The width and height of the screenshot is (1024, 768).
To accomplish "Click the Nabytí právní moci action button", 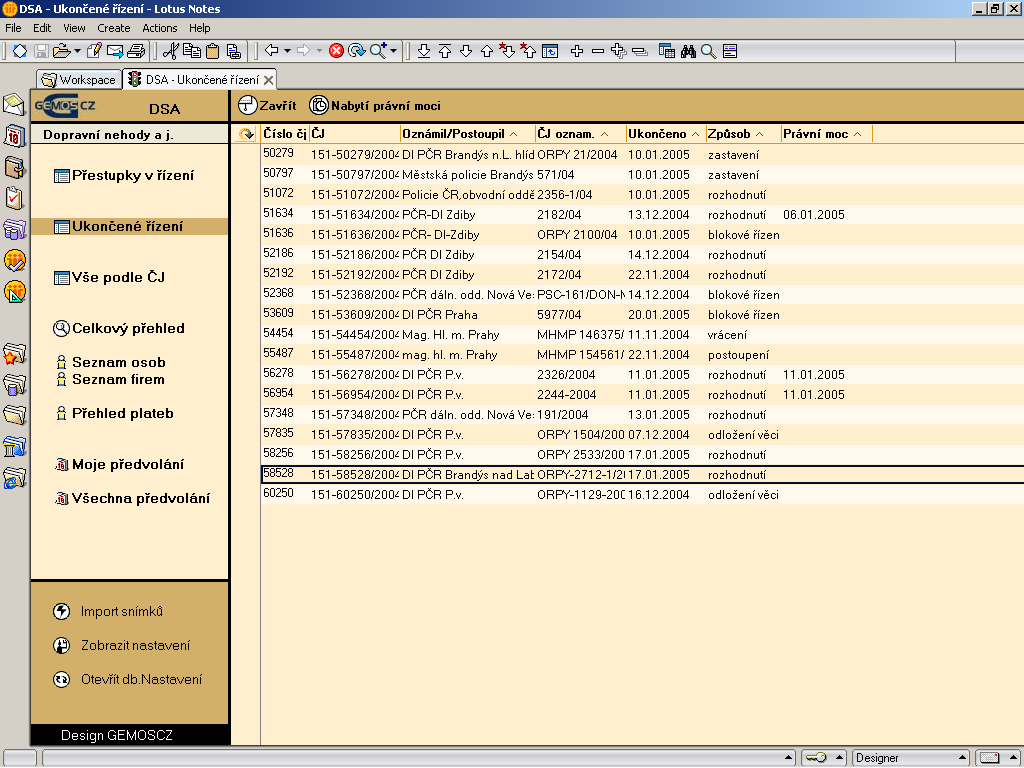I will [x=375, y=105].
